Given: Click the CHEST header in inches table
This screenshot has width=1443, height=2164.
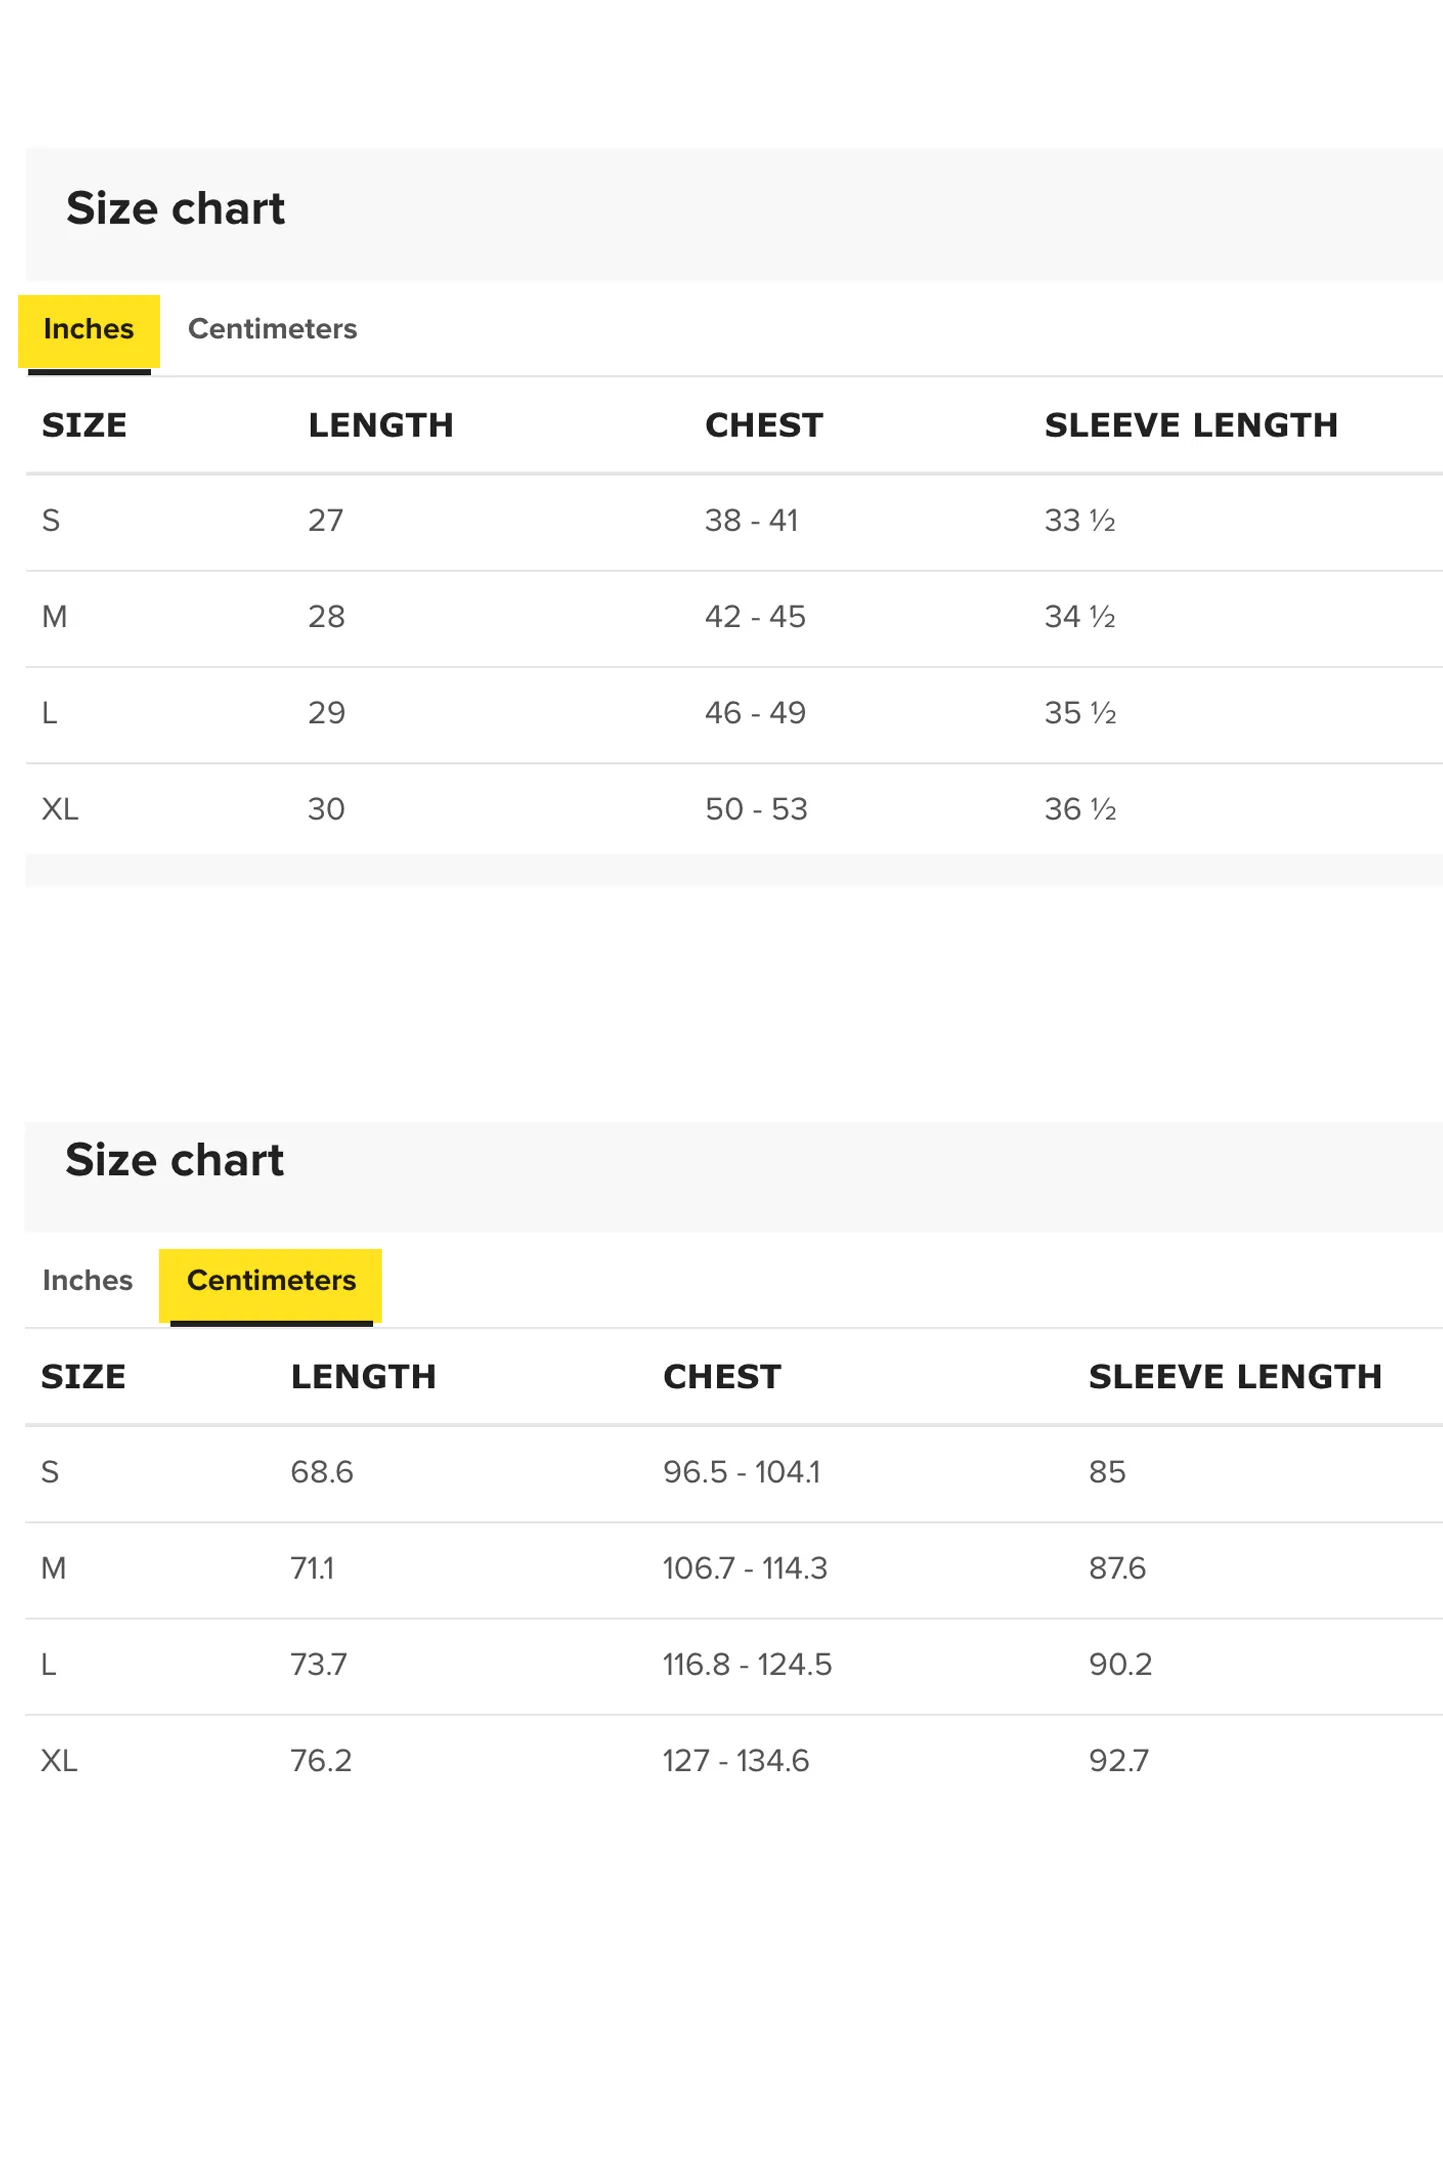Looking at the screenshot, I should pyautogui.click(x=764, y=425).
